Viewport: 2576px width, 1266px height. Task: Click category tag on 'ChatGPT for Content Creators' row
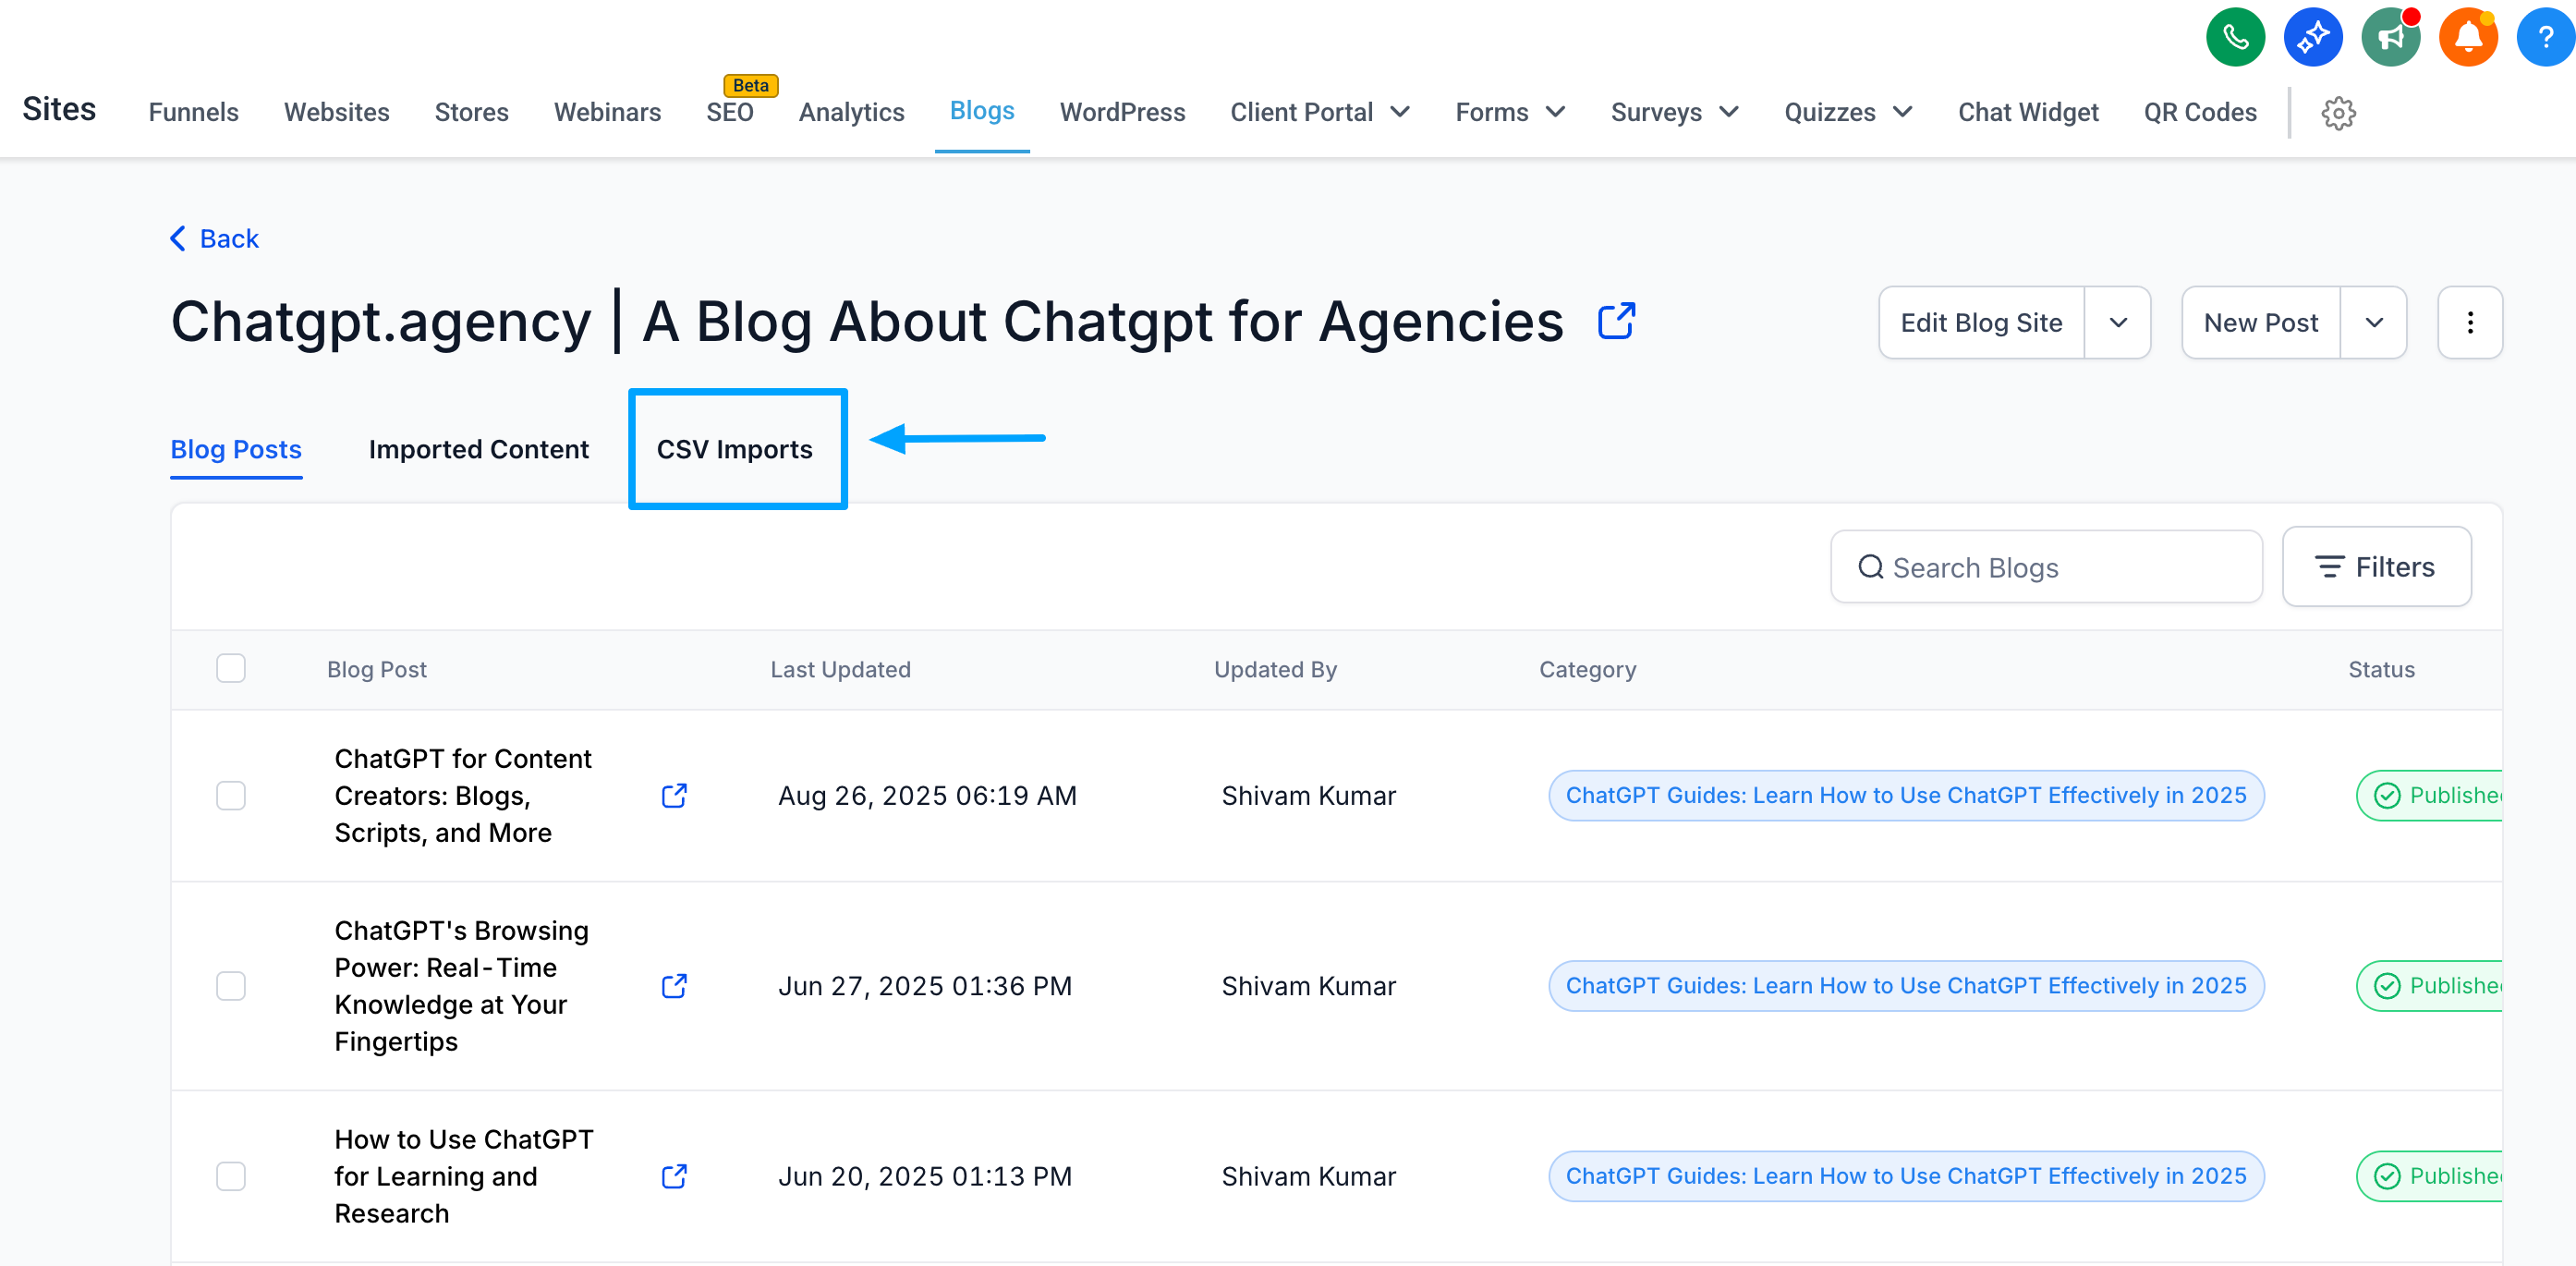1906,795
